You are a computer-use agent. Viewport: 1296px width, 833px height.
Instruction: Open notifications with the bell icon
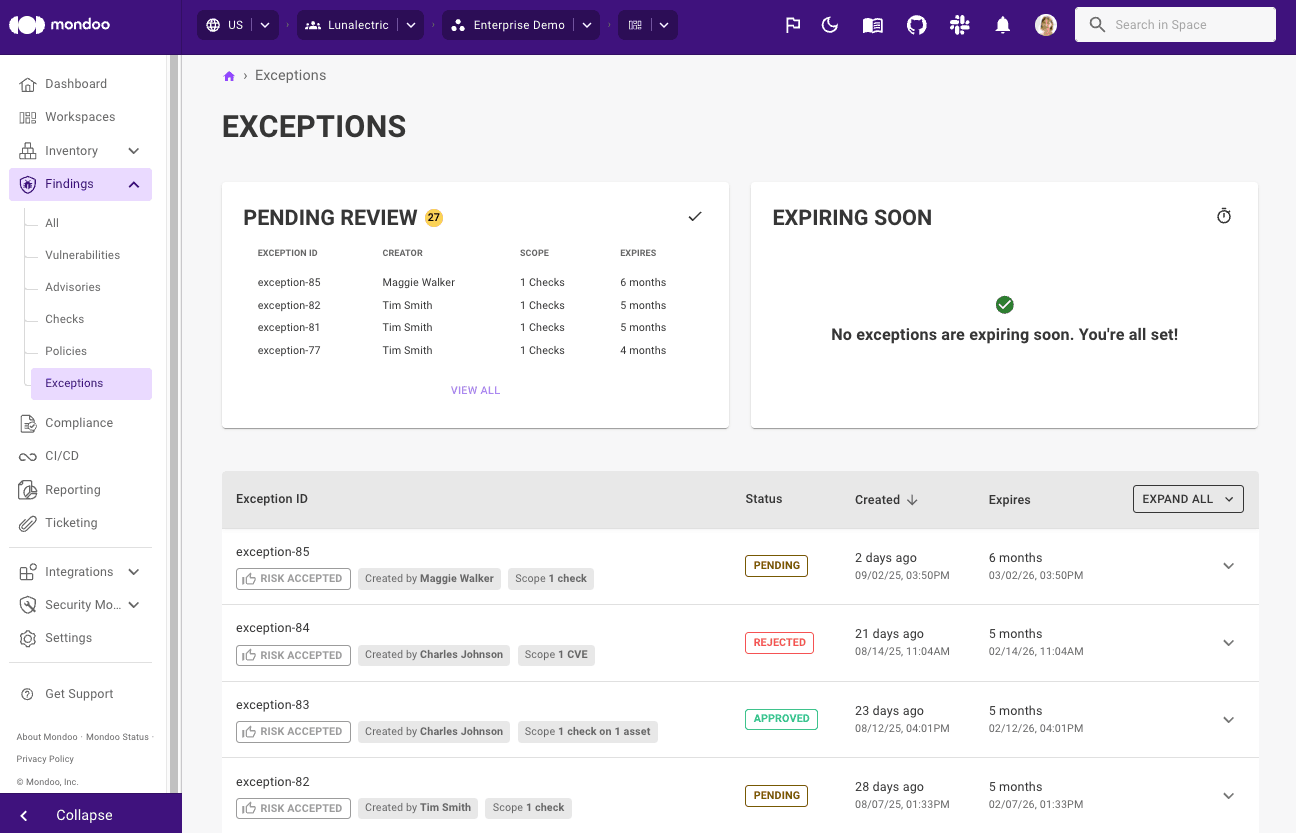1003,25
